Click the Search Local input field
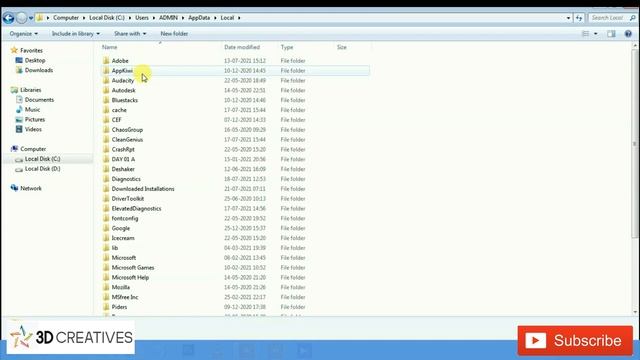This screenshot has width=640, height=360. 612,18
